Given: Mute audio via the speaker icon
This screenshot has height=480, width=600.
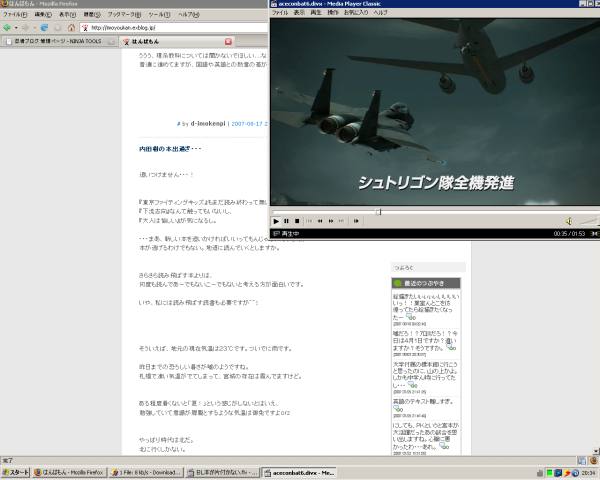Looking at the screenshot, I should [569, 221].
